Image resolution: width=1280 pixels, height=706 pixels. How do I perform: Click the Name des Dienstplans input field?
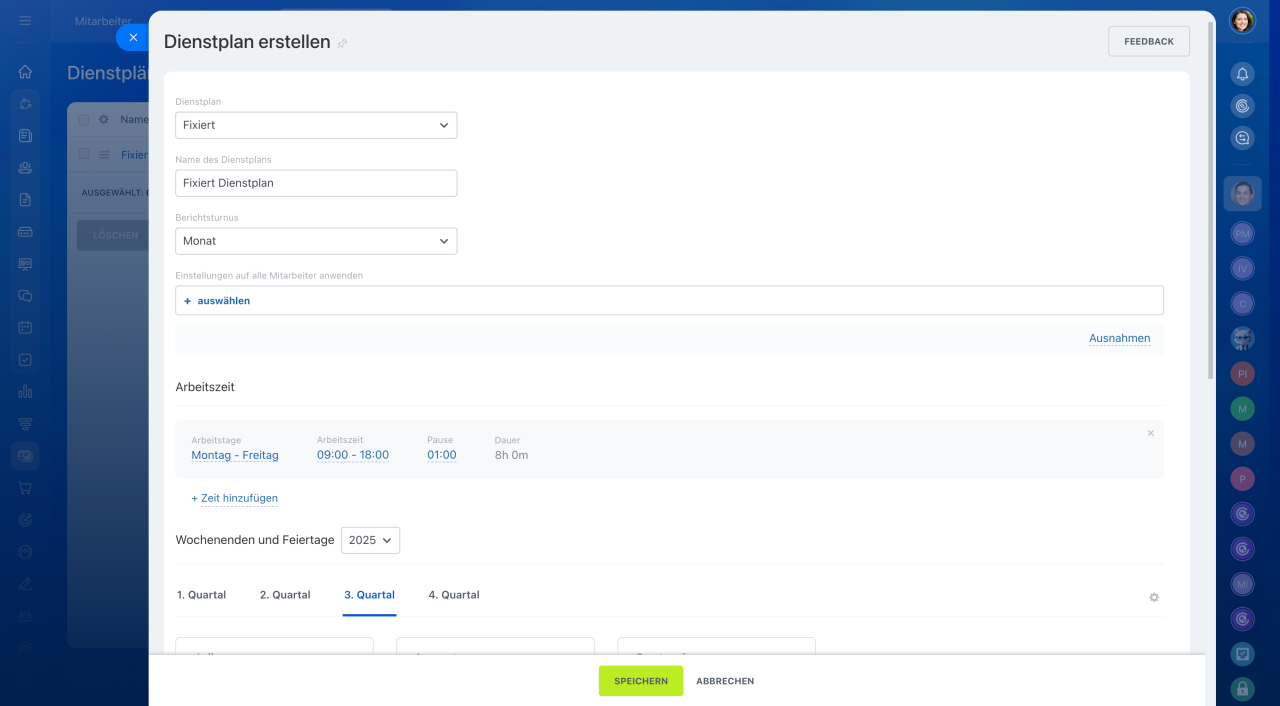pyautogui.click(x=316, y=183)
